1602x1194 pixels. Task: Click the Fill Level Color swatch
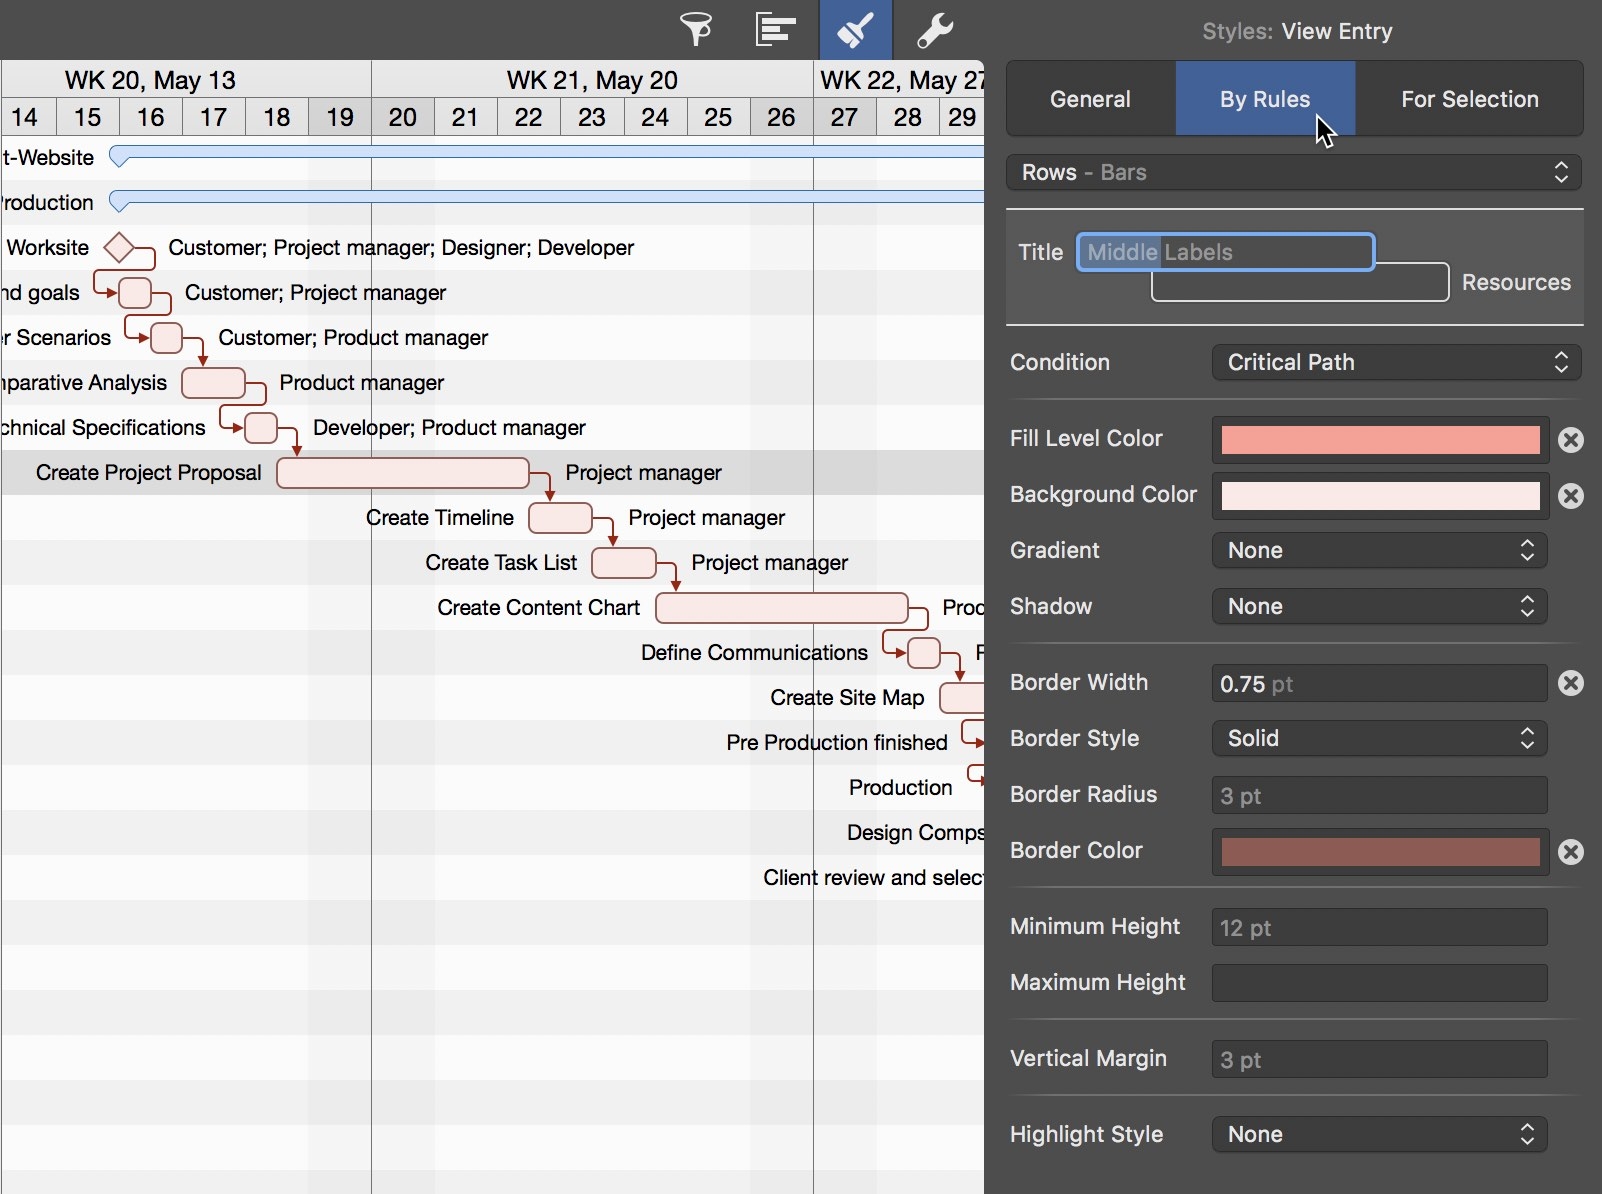click(1377, 440)
